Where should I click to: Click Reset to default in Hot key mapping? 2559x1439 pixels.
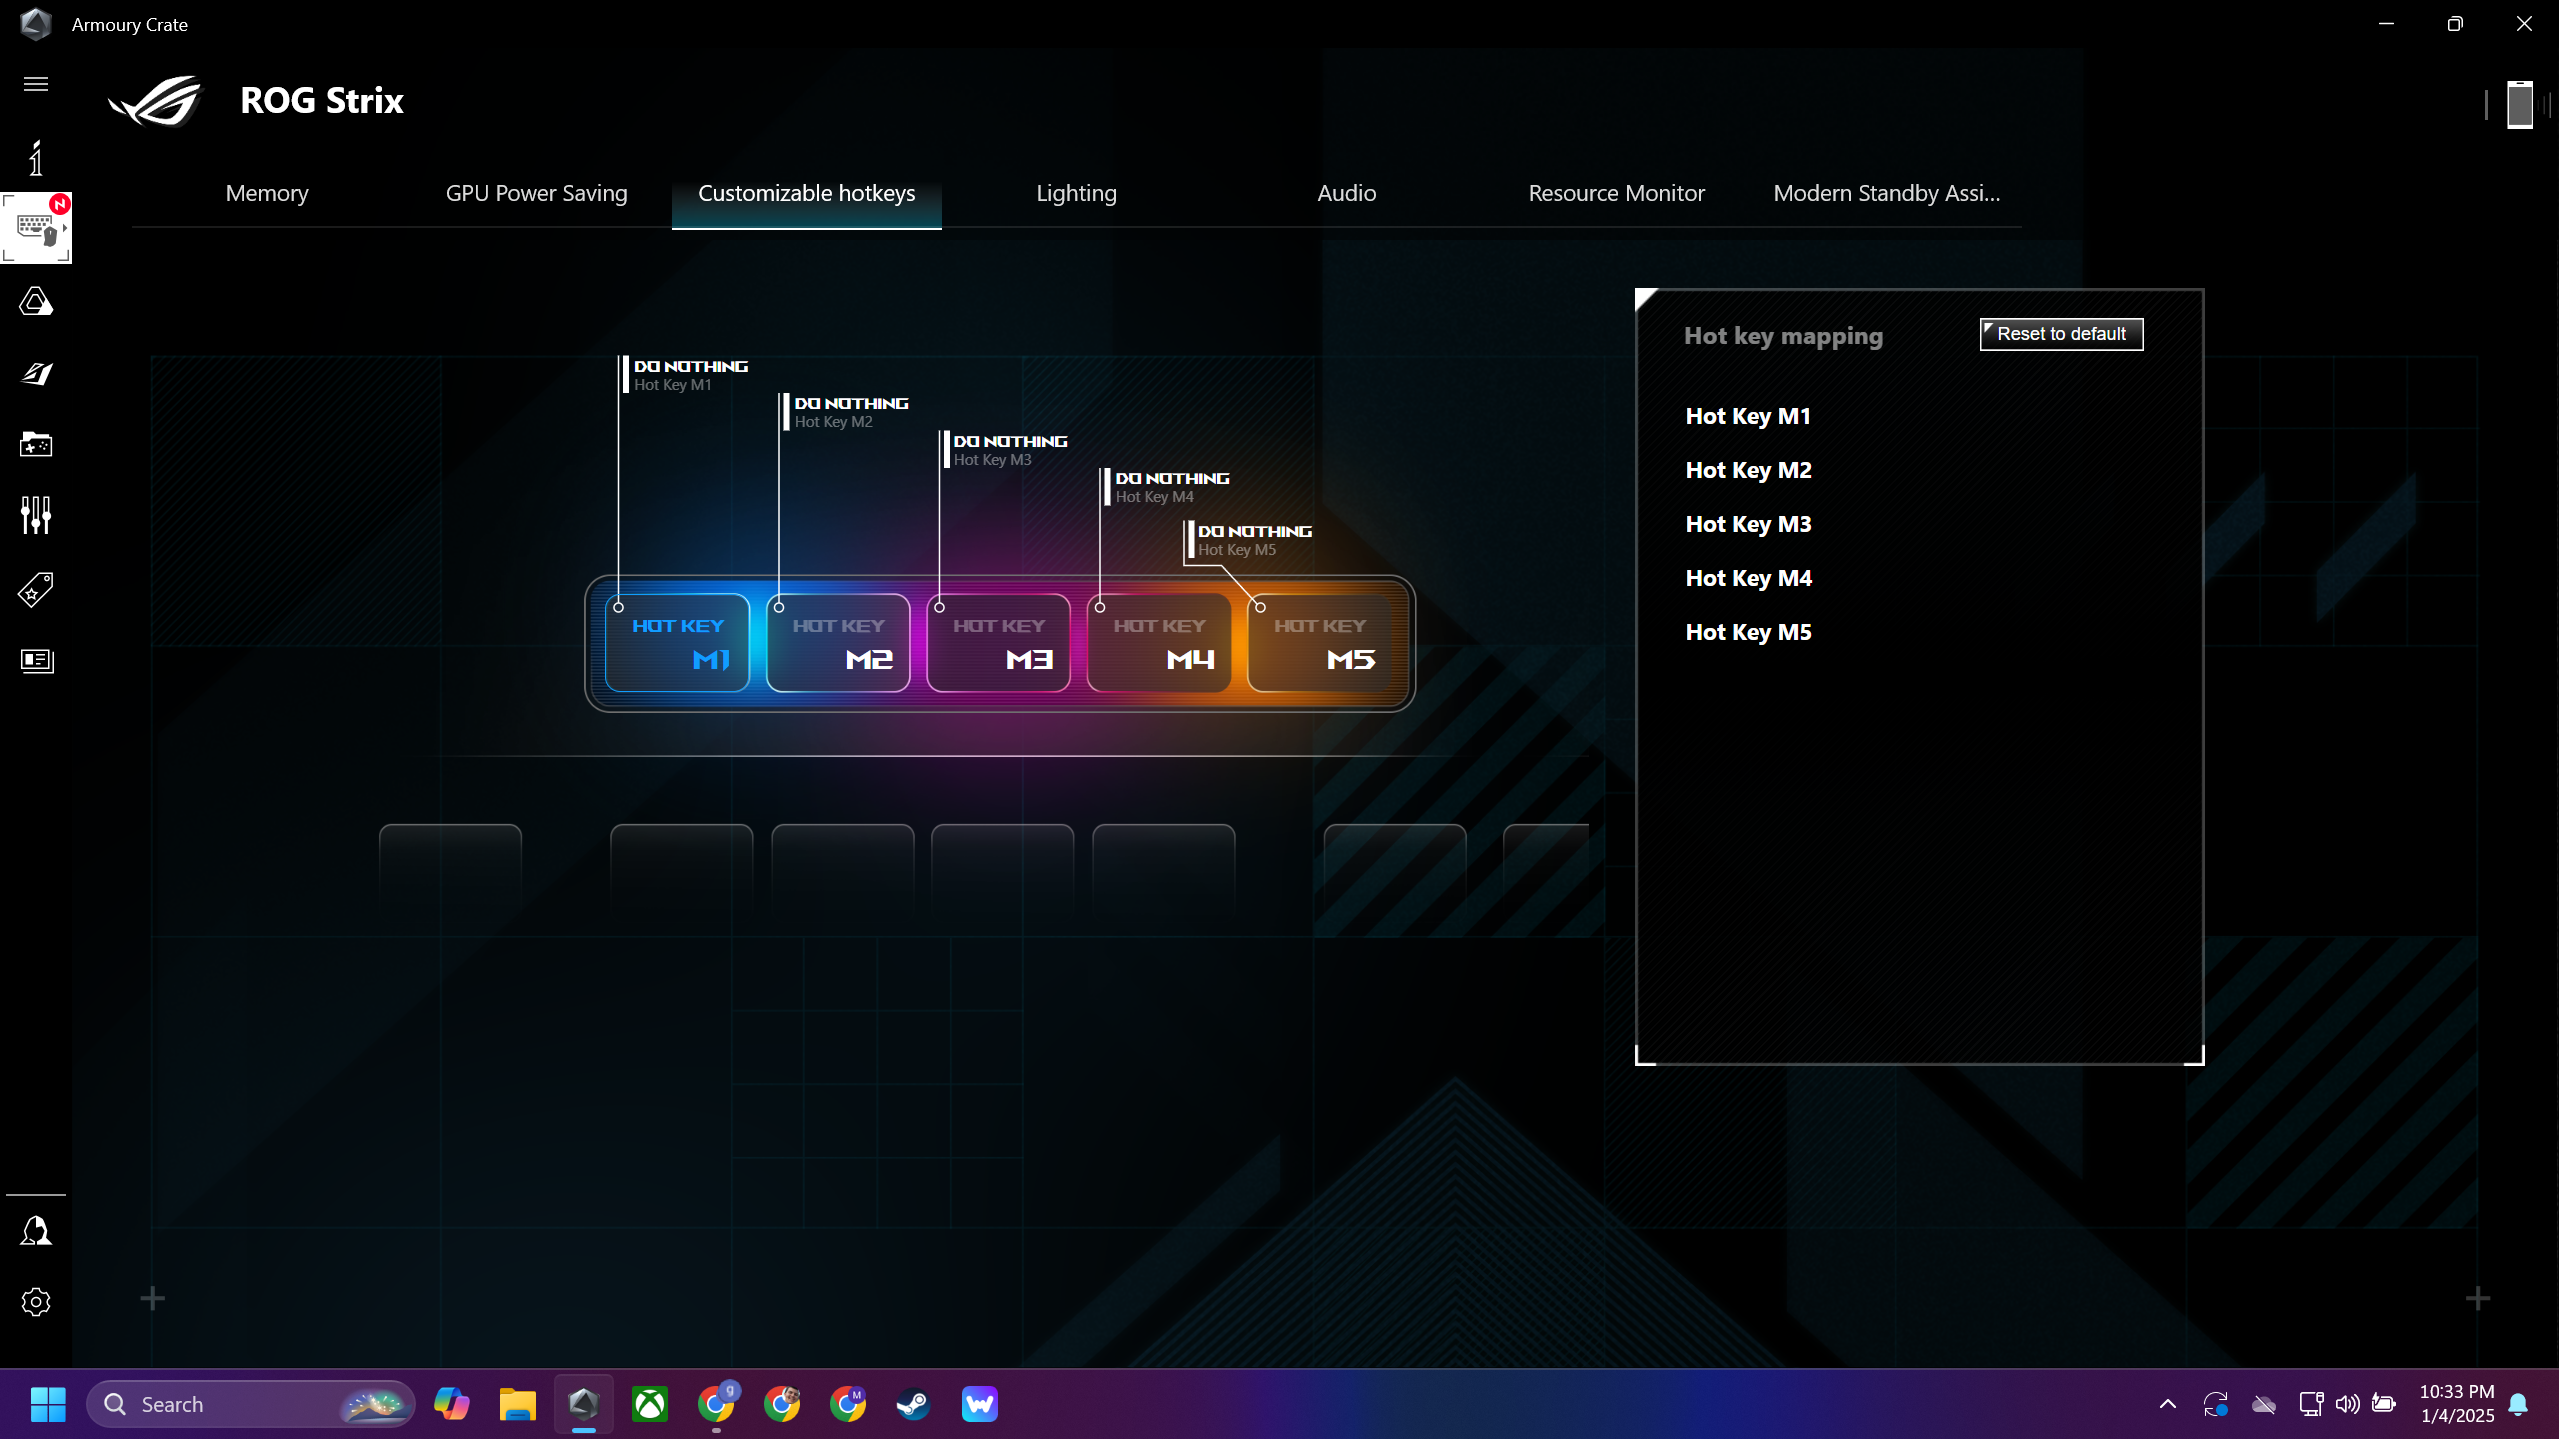2060,334
